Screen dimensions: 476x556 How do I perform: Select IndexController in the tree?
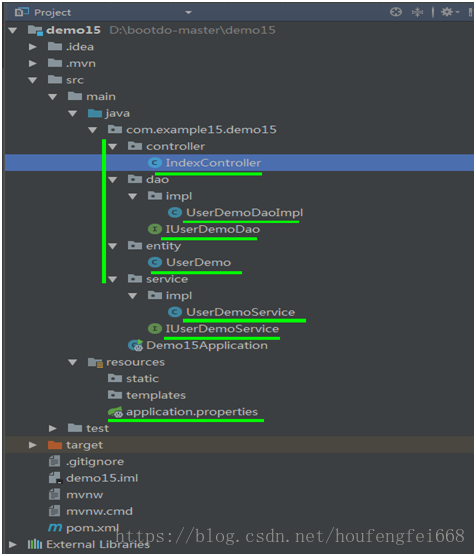(x=214, y=163)
